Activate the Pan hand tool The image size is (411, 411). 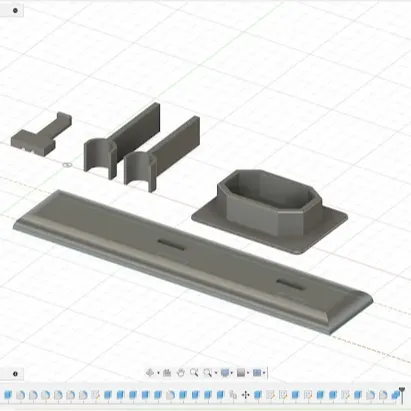pyautogui.click(x=181, y=373)
